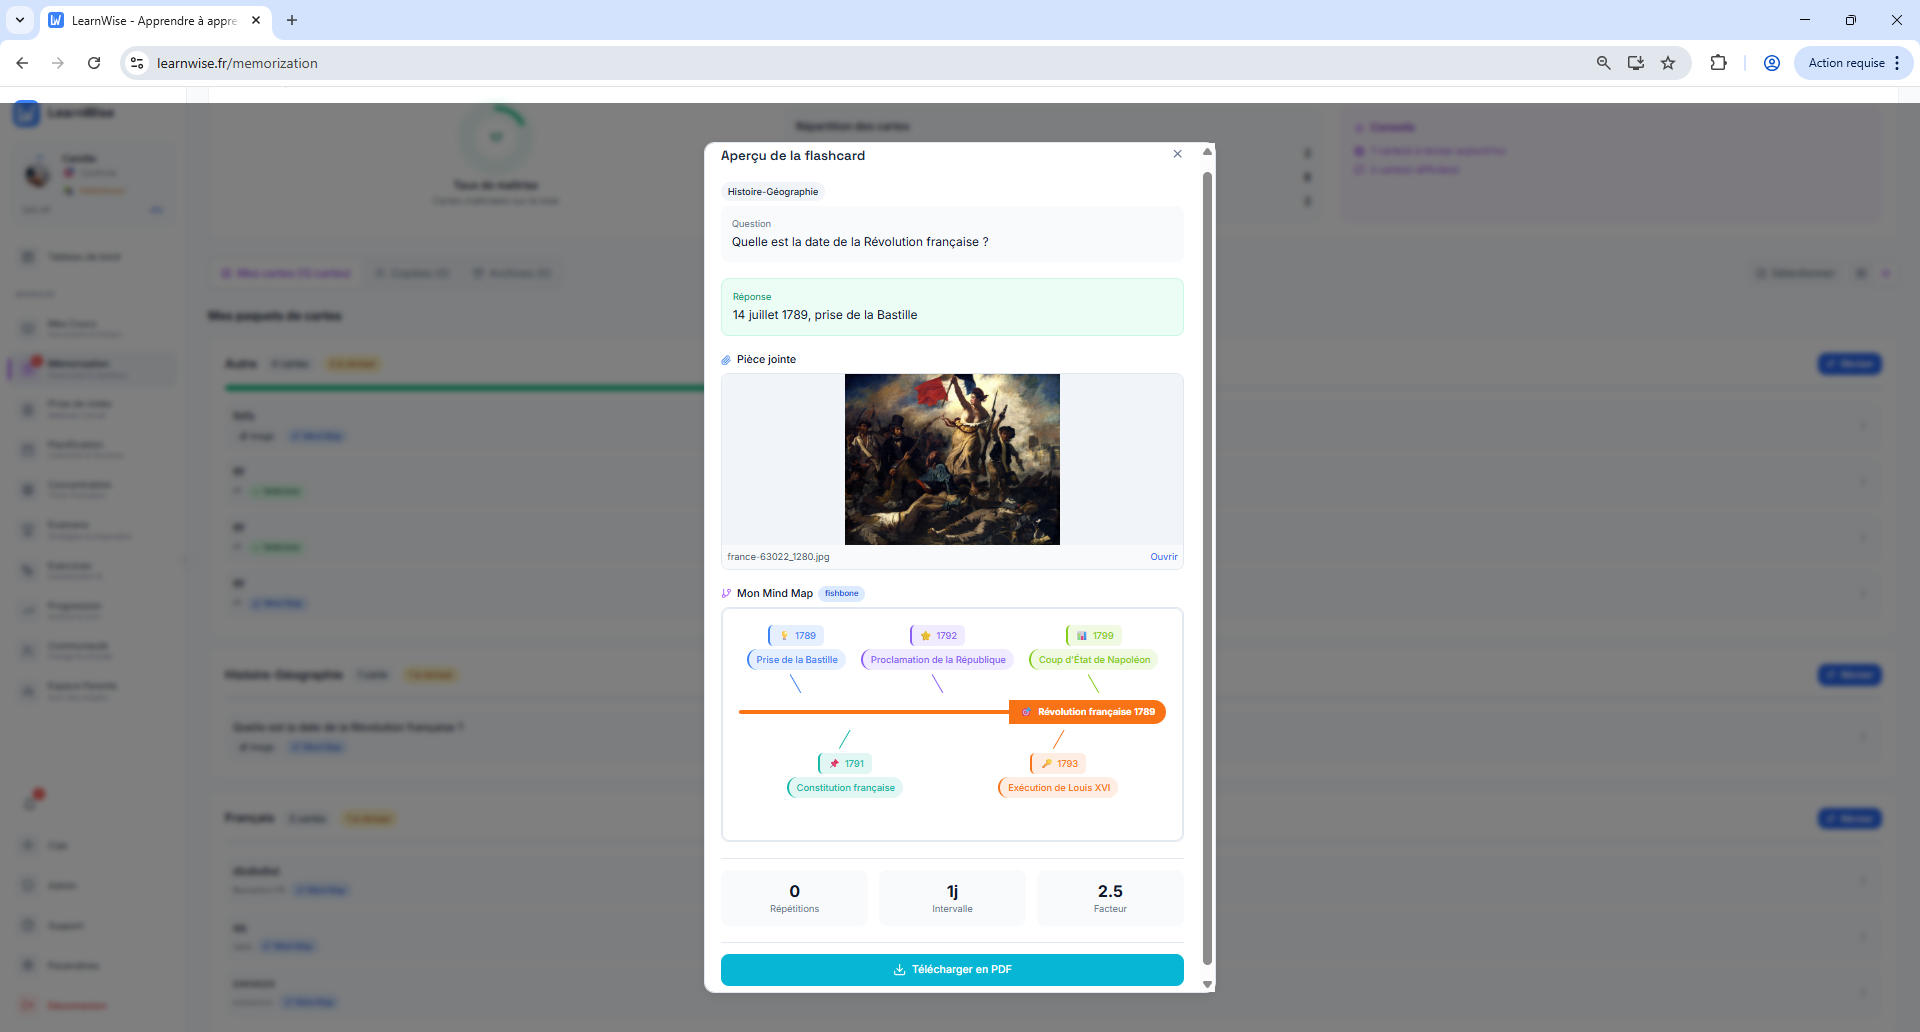Open the tab search dropdown arrow
The height and width of the screenshot is (1032, 1920).
20,20
